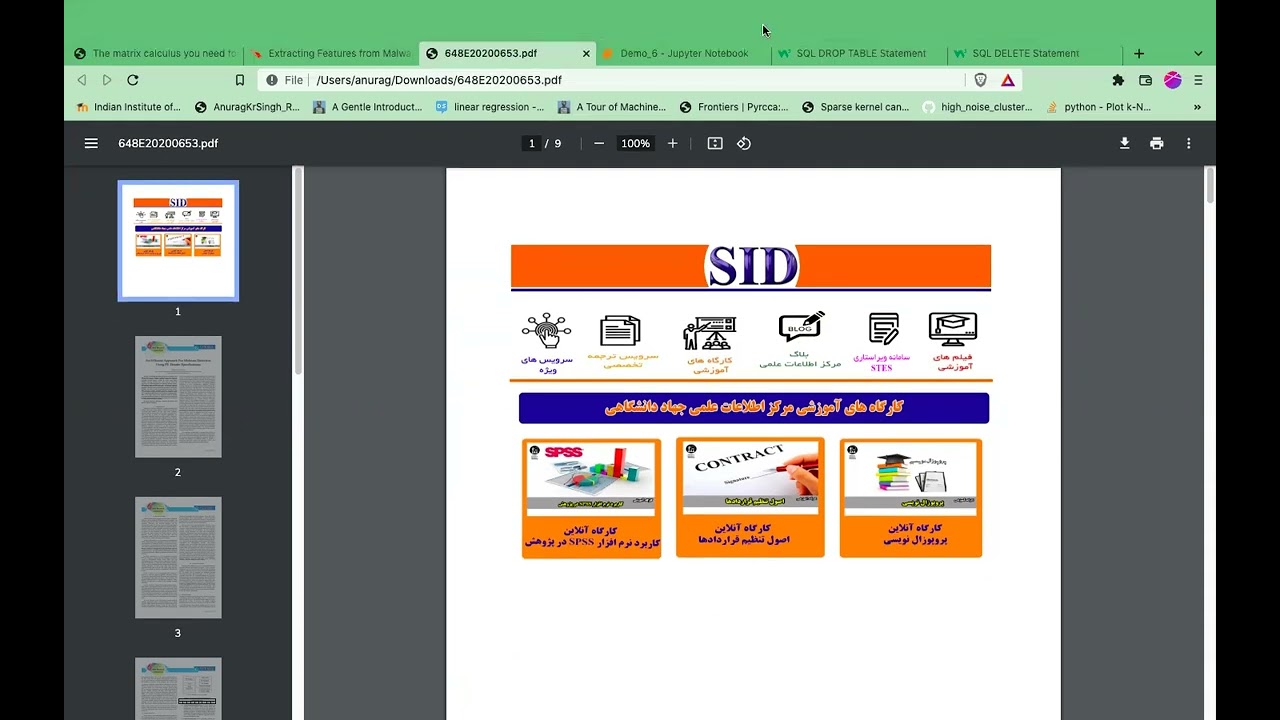Click the educational films monitor icon
The image size is (1280, 720).
[x=953, y=329]
